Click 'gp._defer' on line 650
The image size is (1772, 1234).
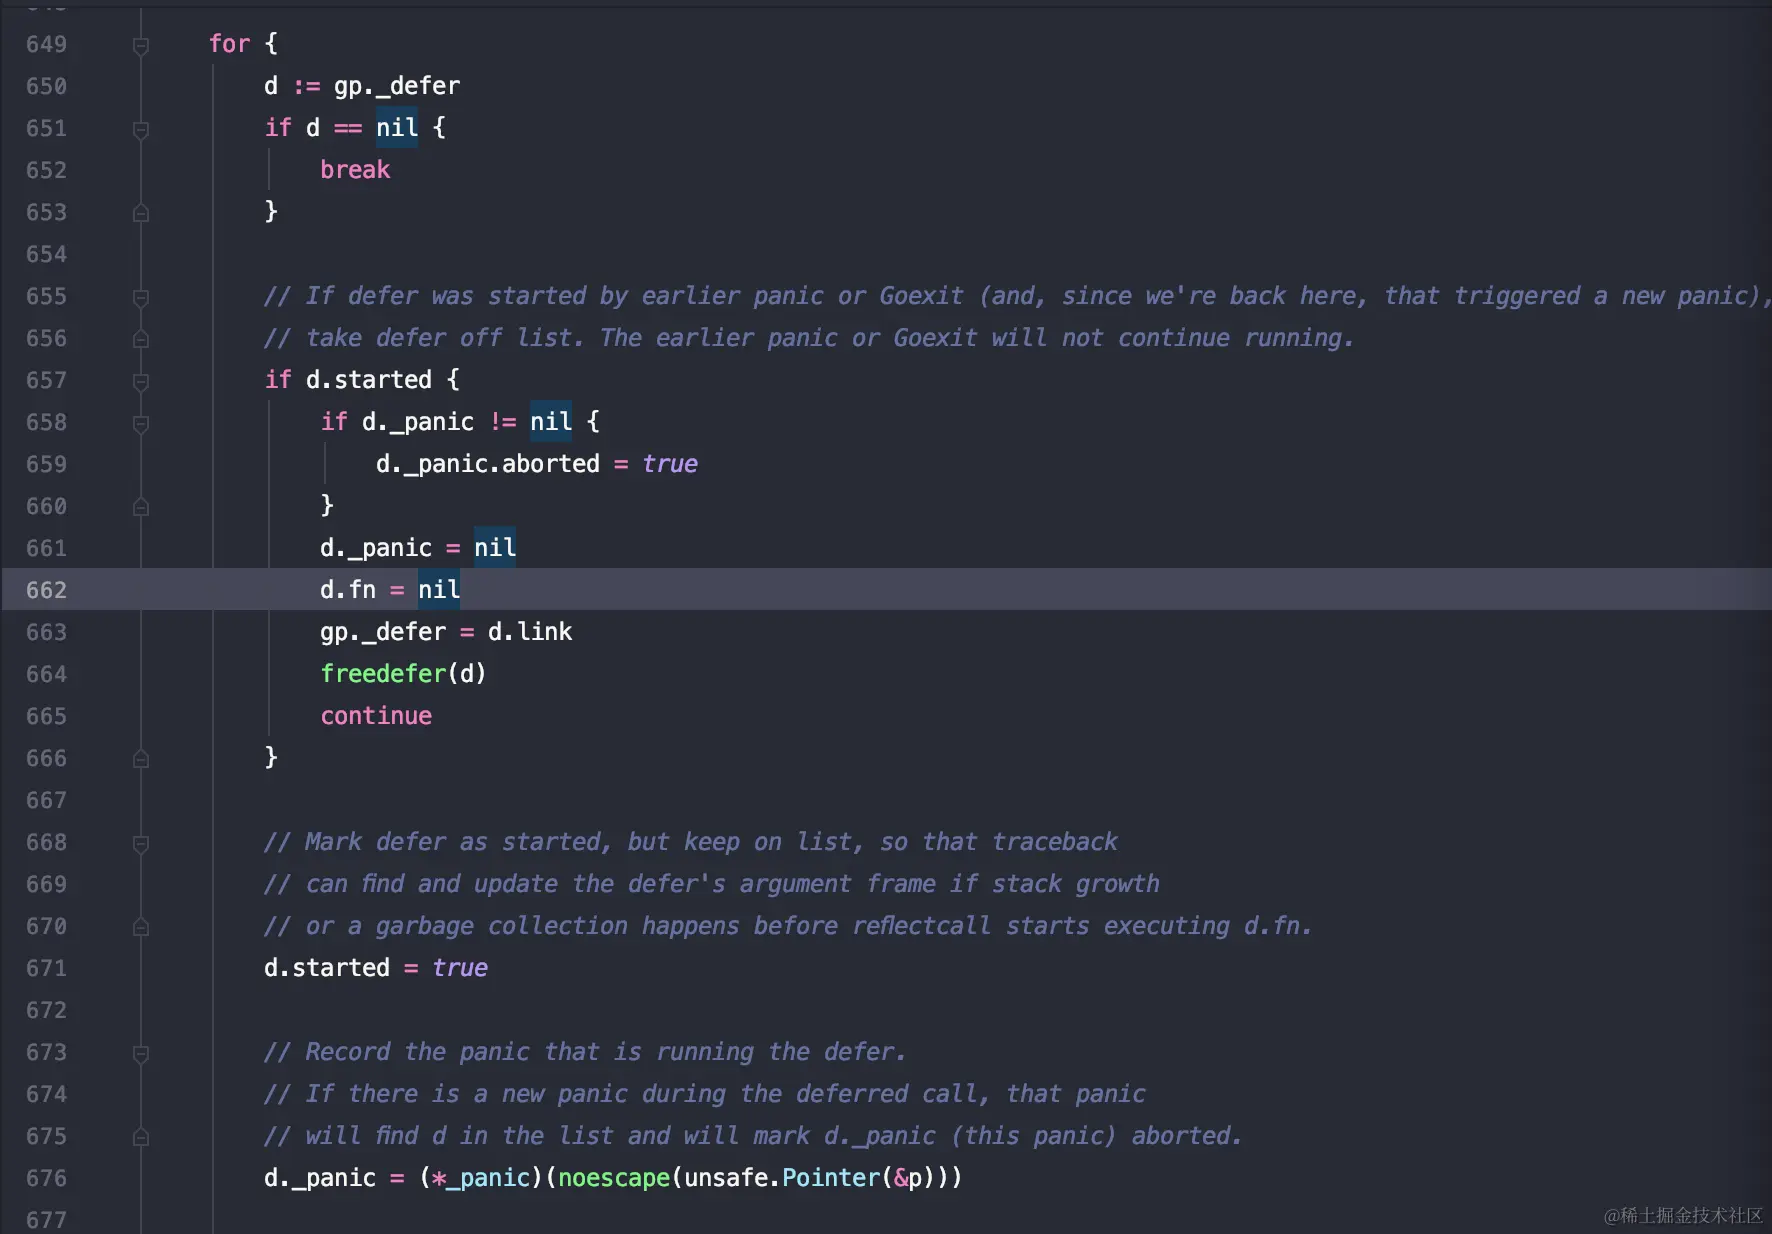tap(397, 86)
